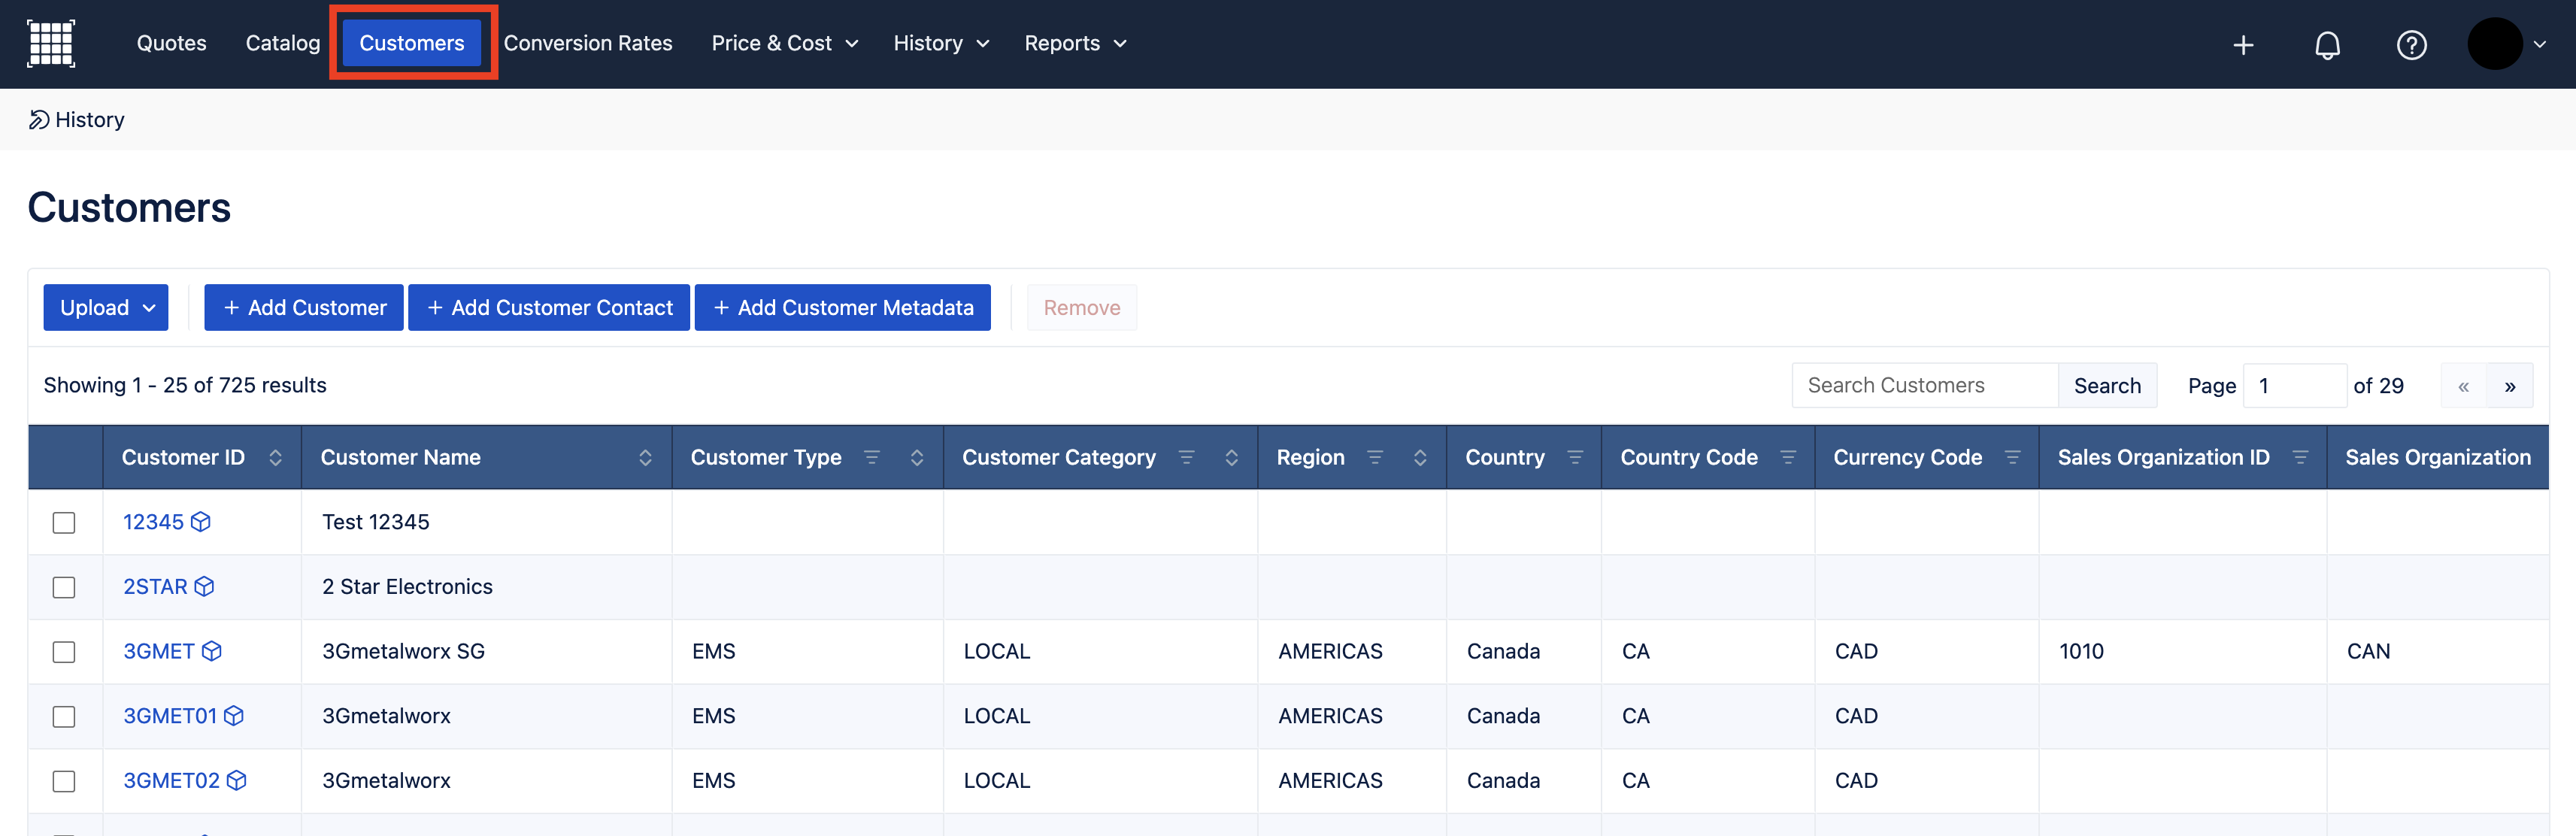Click the cube icon next to 3GMET02
Image resolution: width=2576 pixels, height=836 pixels.
pyautogui.click(x=236, y=781)
